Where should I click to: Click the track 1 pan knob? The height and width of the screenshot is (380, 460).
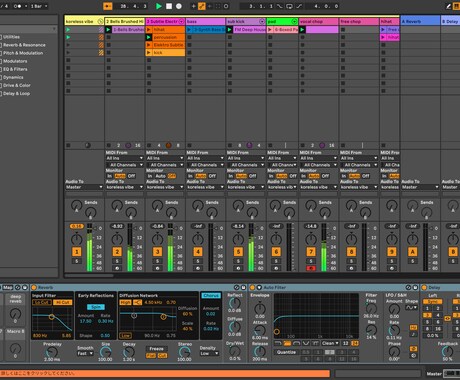[77, 239]
